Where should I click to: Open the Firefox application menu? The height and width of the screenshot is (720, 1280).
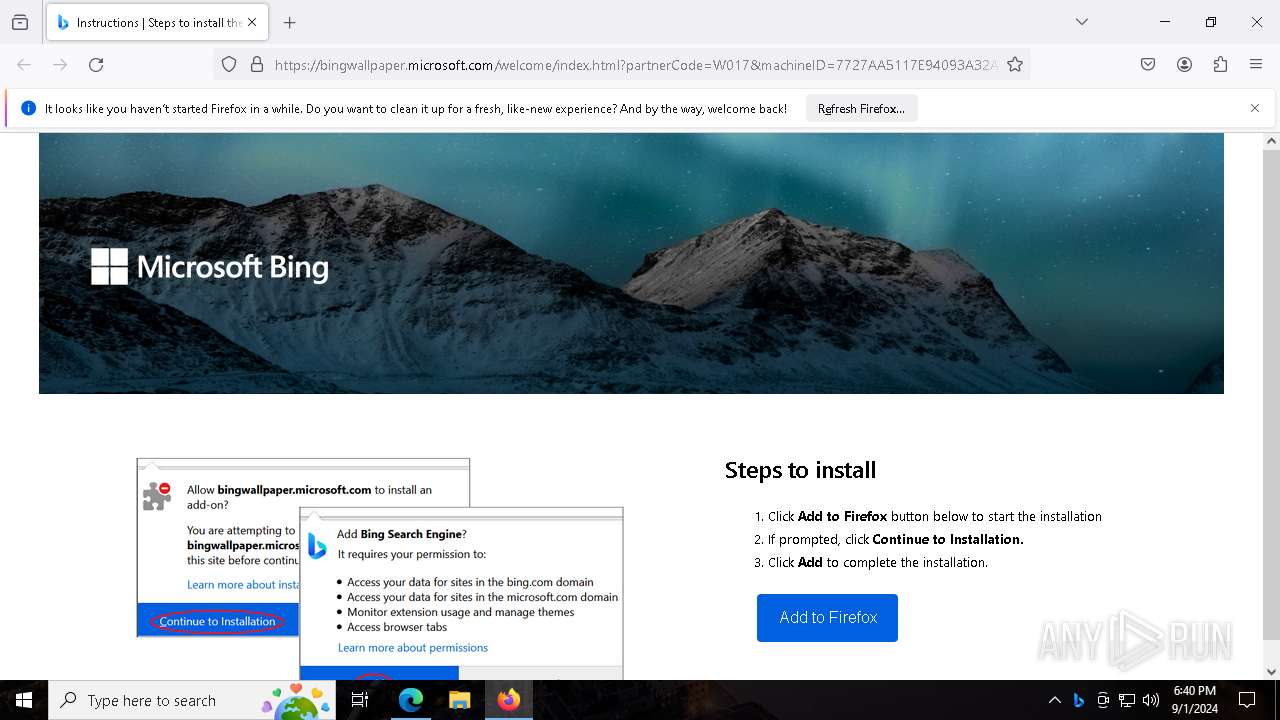point(1256,65)
